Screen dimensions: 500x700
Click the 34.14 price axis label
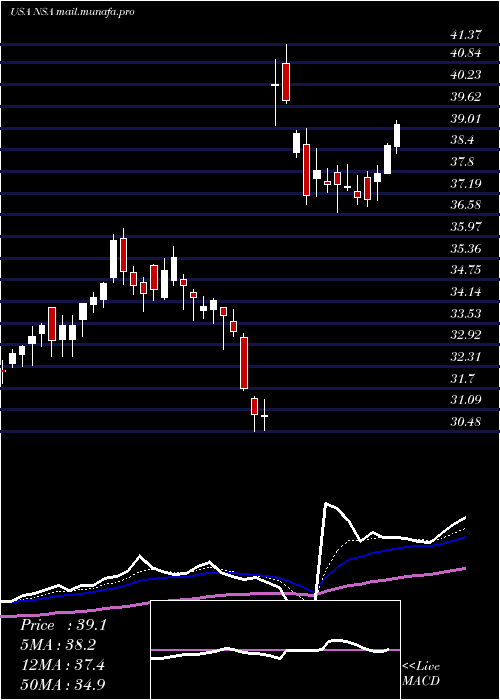466,292
